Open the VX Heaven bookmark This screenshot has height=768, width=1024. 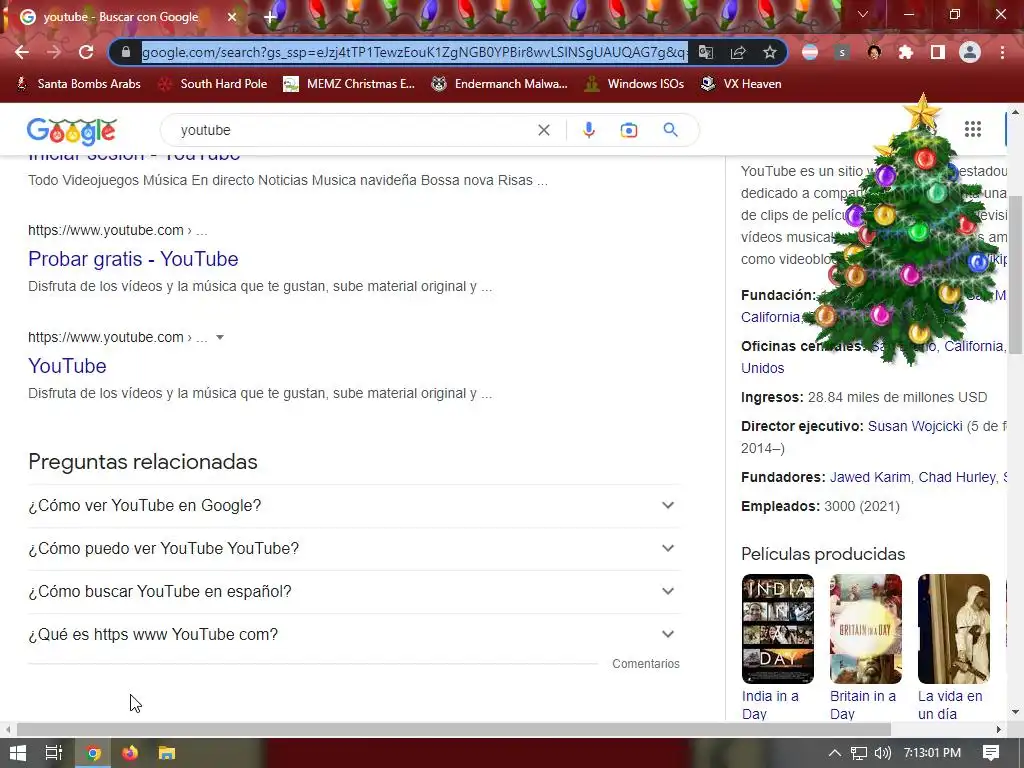click(x=741, y=84)
